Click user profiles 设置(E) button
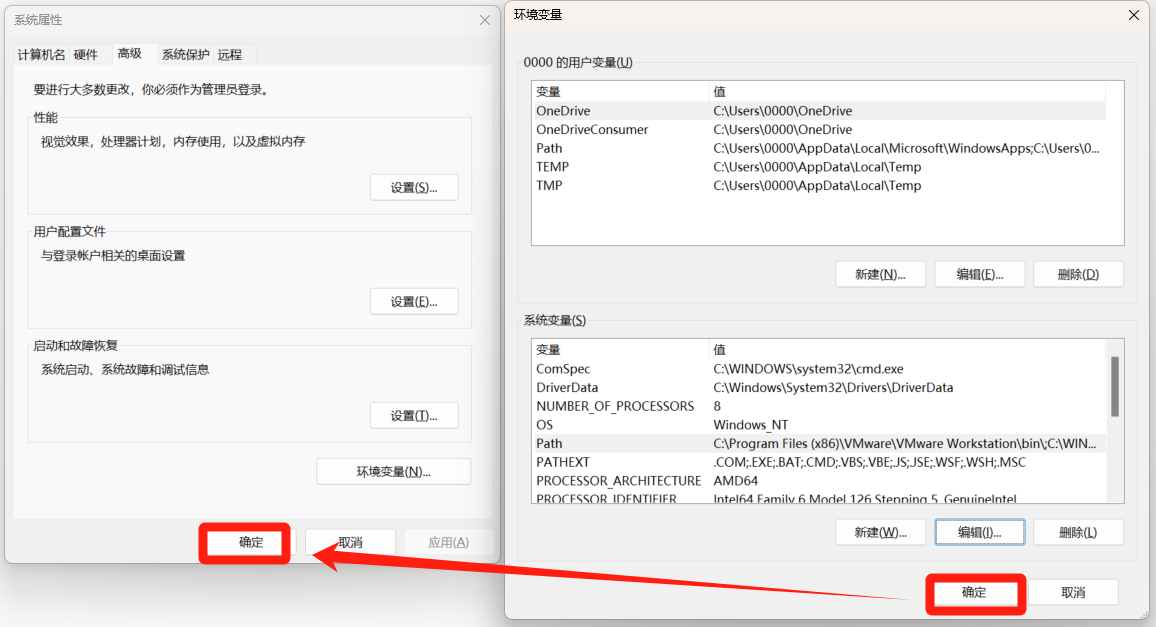The height and width of the screenshot is (627, 1156). [x=414, y=302]
